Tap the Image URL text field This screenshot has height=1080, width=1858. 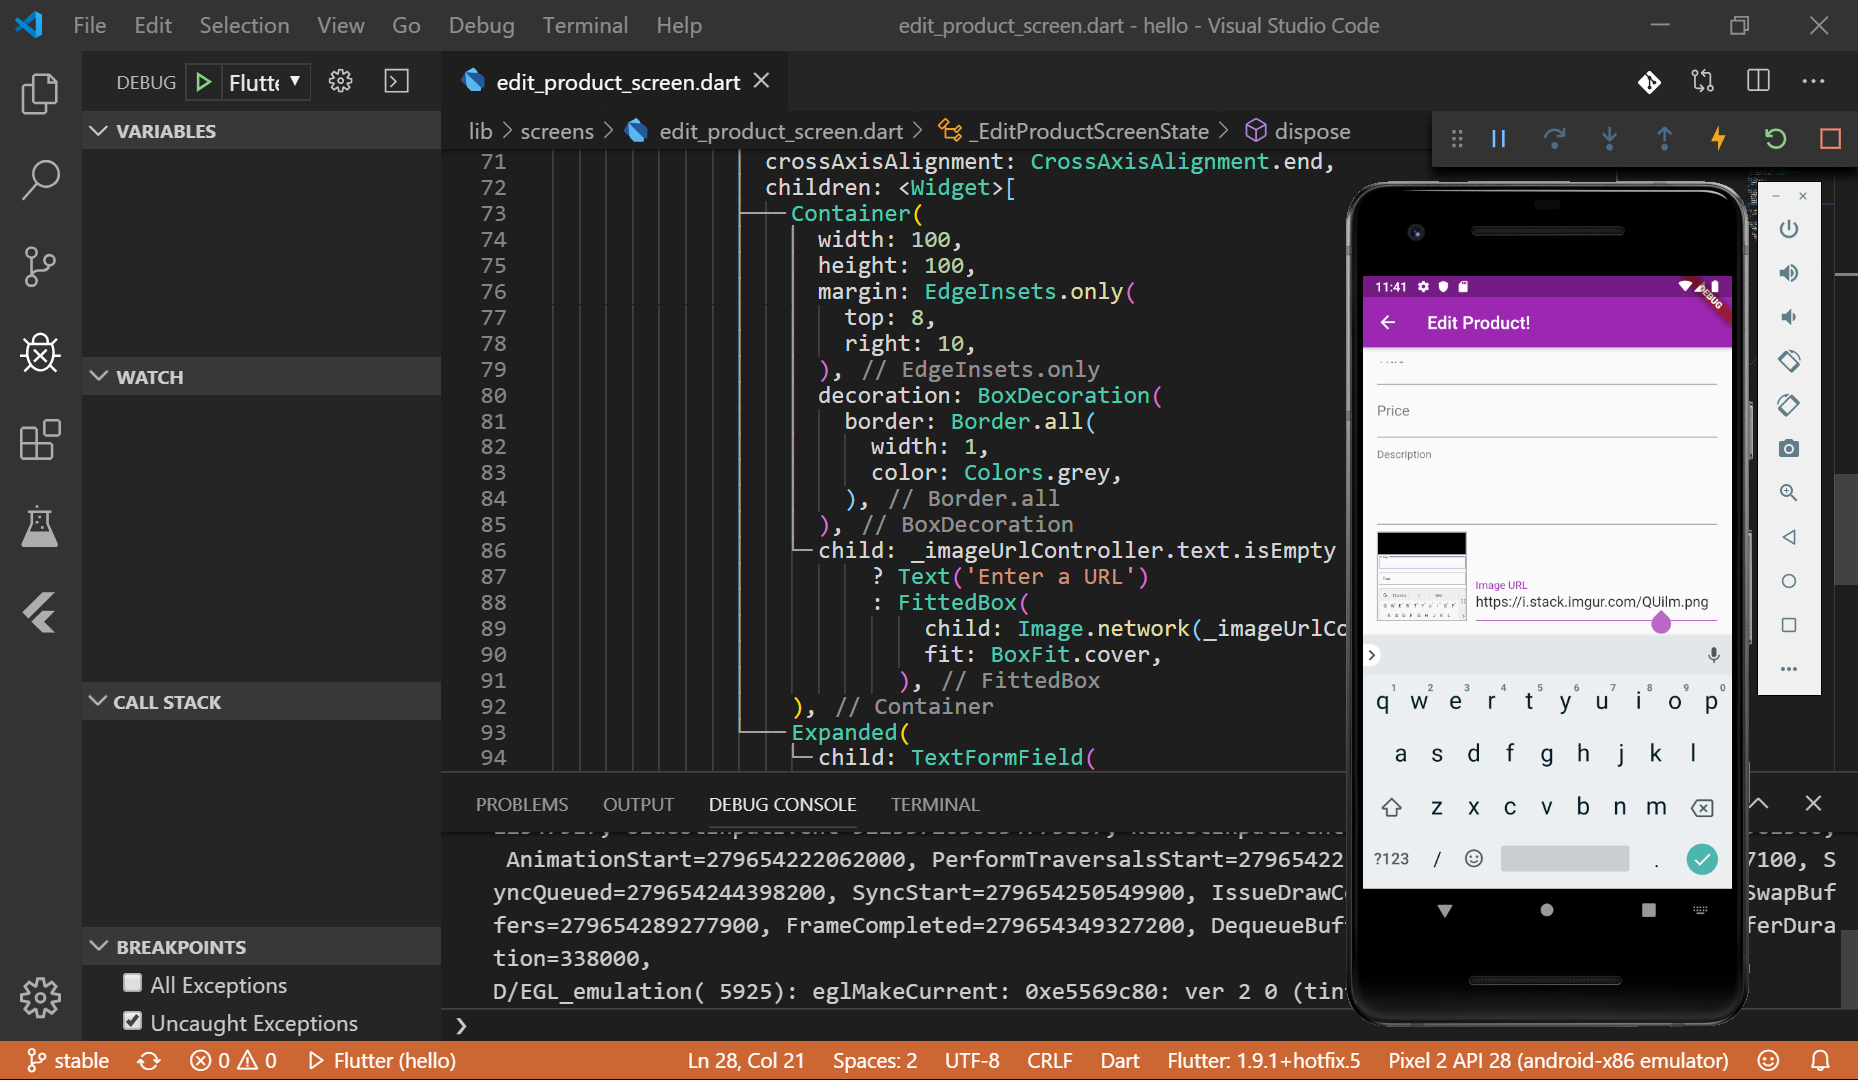(1596, 600)
